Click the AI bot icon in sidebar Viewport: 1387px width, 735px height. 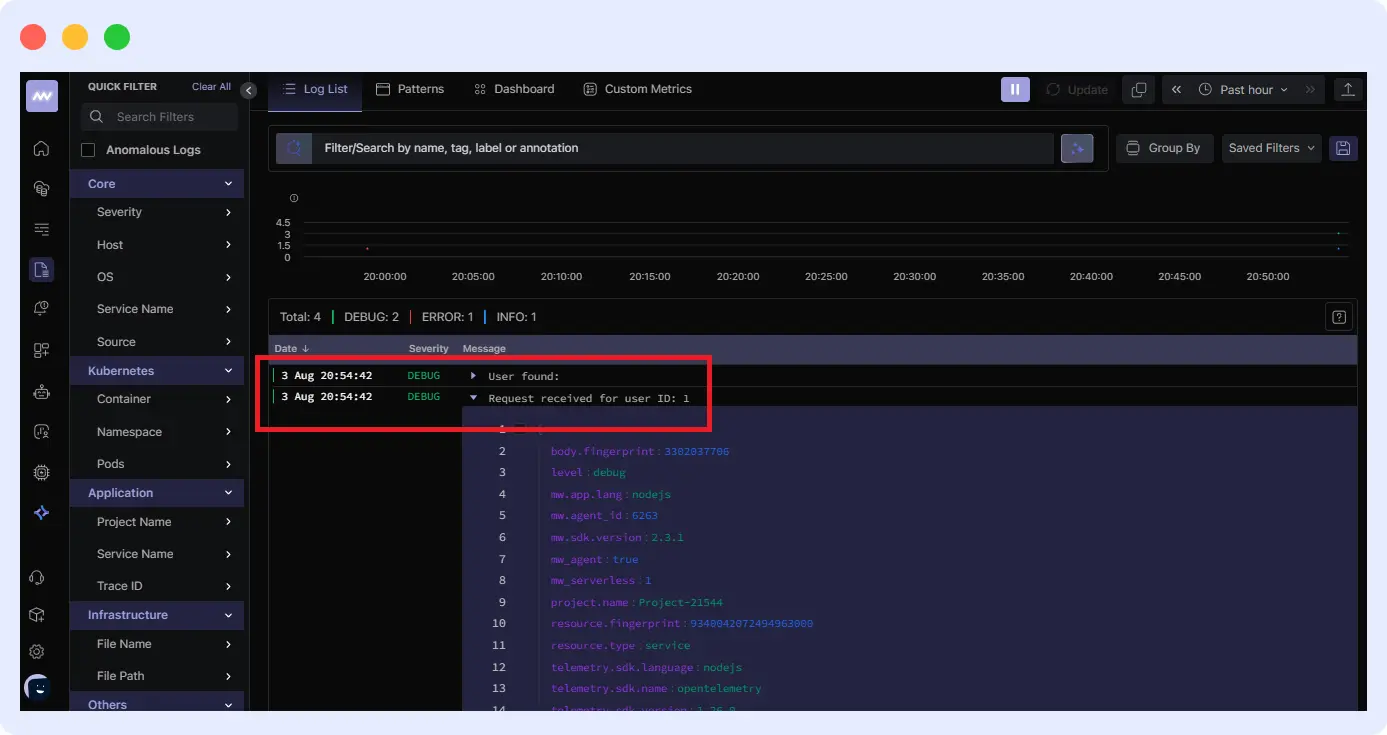41,390
